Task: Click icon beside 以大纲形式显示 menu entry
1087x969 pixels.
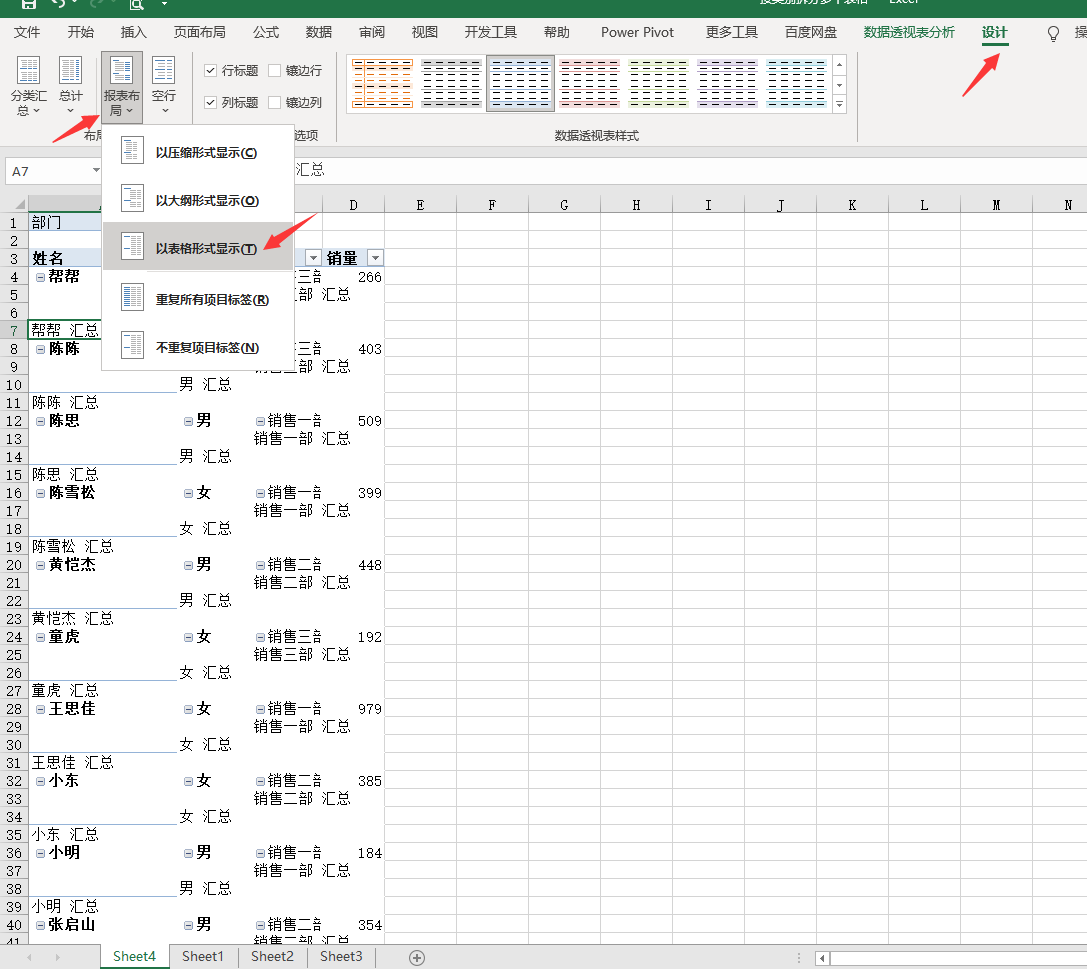Action: pyautogui.click(x=132, y=198)
